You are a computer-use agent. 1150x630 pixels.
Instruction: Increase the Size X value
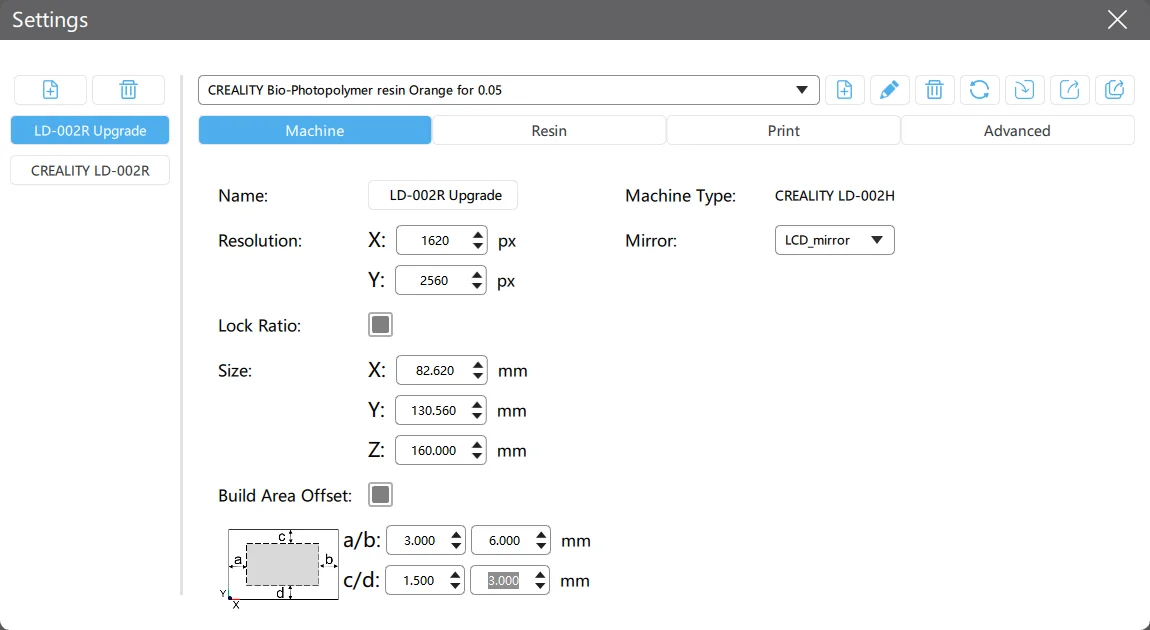coord(478,365)
